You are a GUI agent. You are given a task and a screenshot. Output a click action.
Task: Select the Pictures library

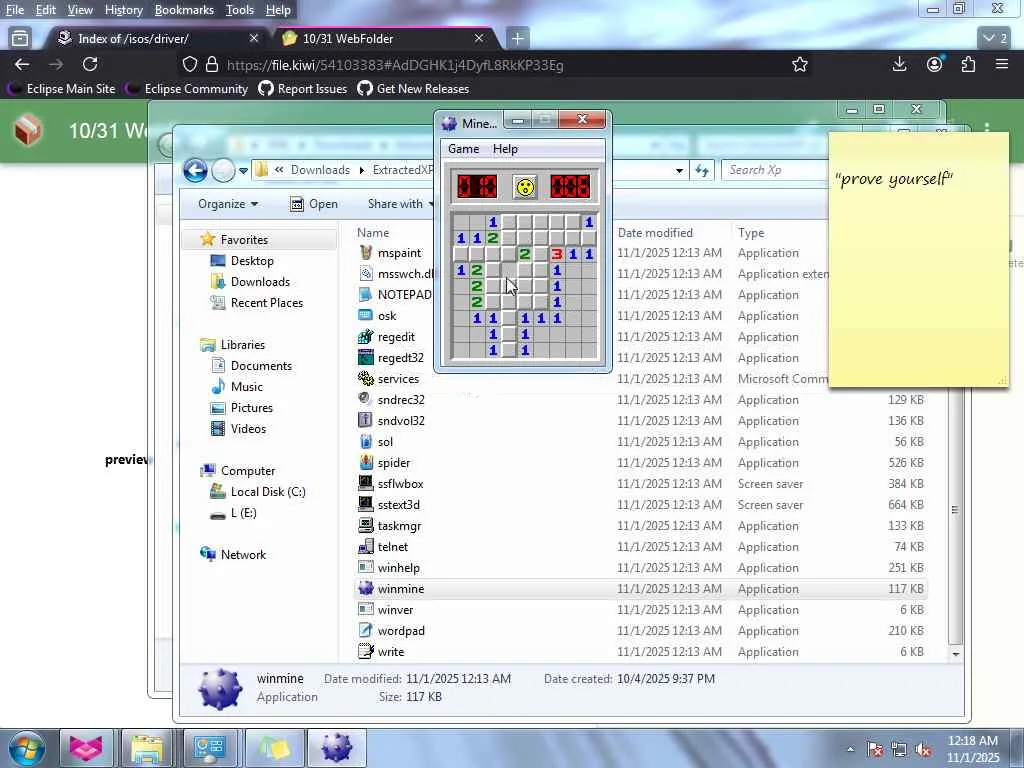[x=251, y=408]
